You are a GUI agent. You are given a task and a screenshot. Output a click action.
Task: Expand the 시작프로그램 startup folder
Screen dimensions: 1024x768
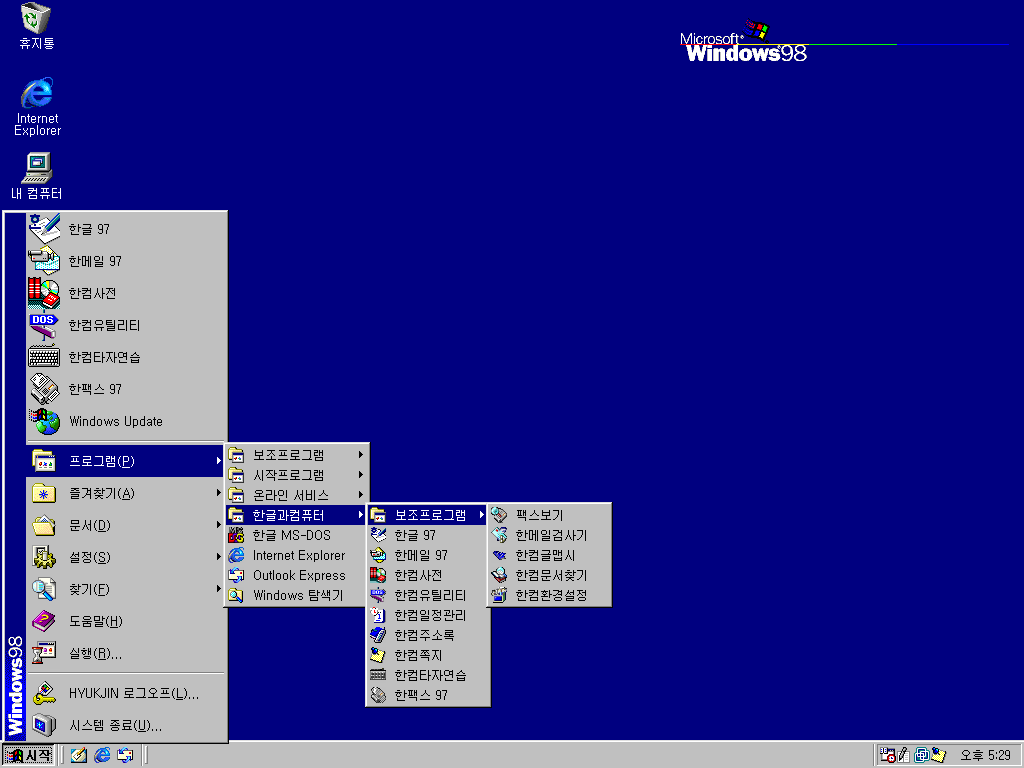click(296, 475)
